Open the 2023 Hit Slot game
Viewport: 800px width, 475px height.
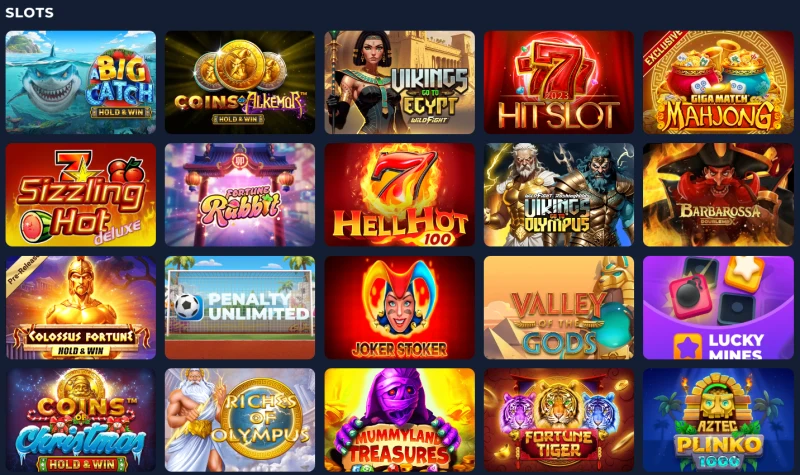tap(559, 82)
